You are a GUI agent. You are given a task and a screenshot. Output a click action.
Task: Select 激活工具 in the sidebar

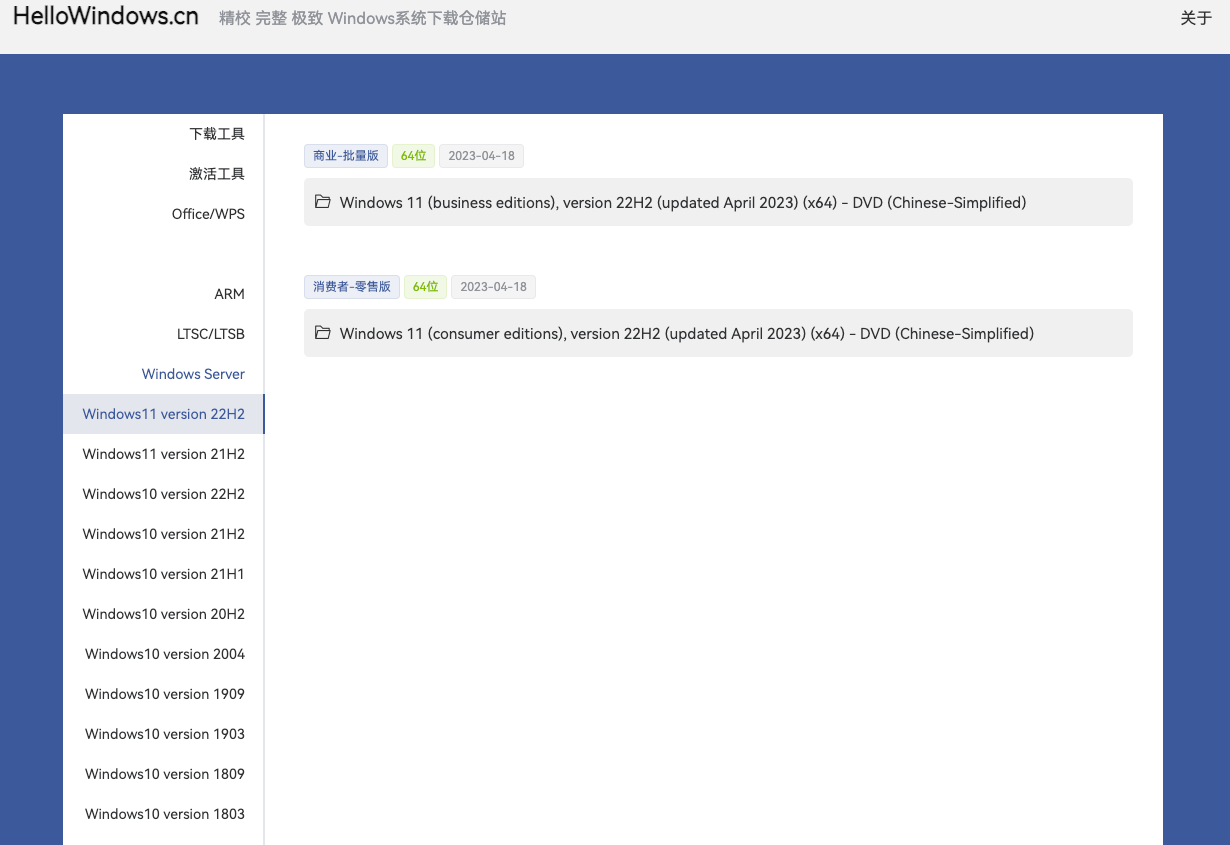point(217,174)
